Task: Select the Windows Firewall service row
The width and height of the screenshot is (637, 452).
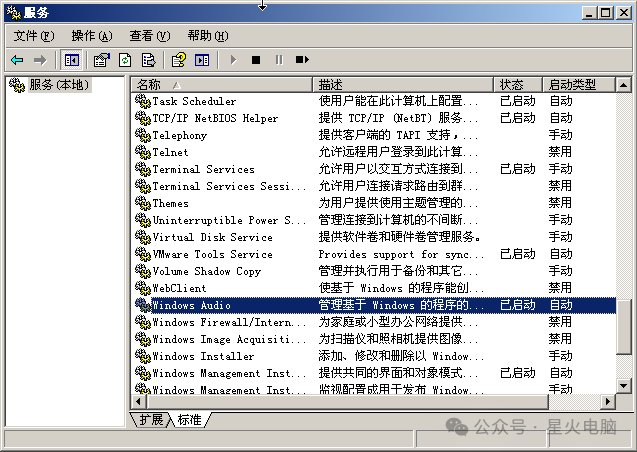Action: tap(229, 322)
